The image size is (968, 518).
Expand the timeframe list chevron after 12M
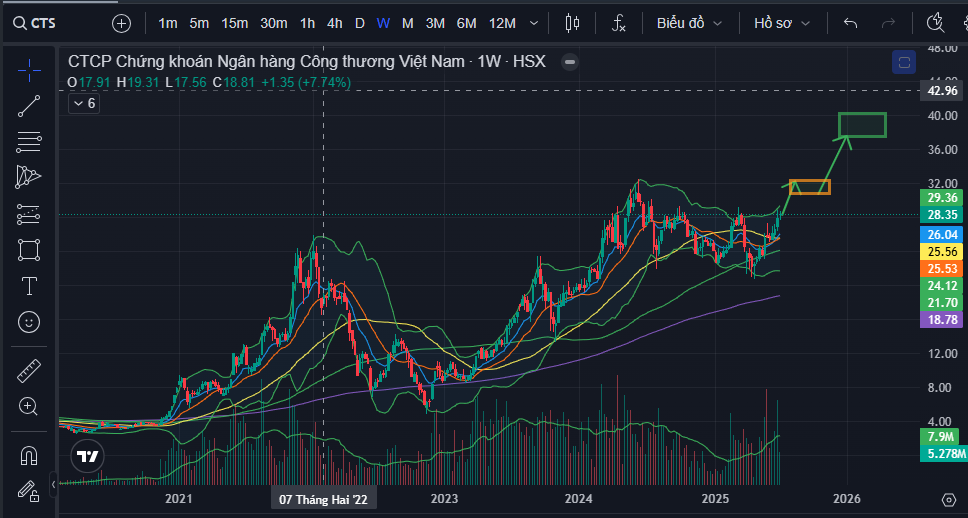point(533,23)
